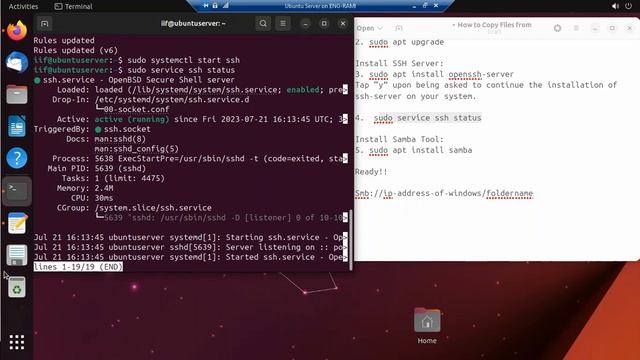
Task: Show Applications grid at dock bottom
Action: coord(17,342)
